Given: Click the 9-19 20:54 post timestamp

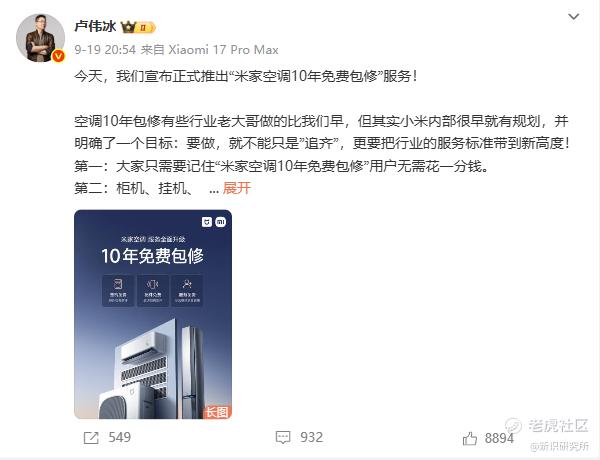Looking at the screenshot, I should tap(105, 50).
